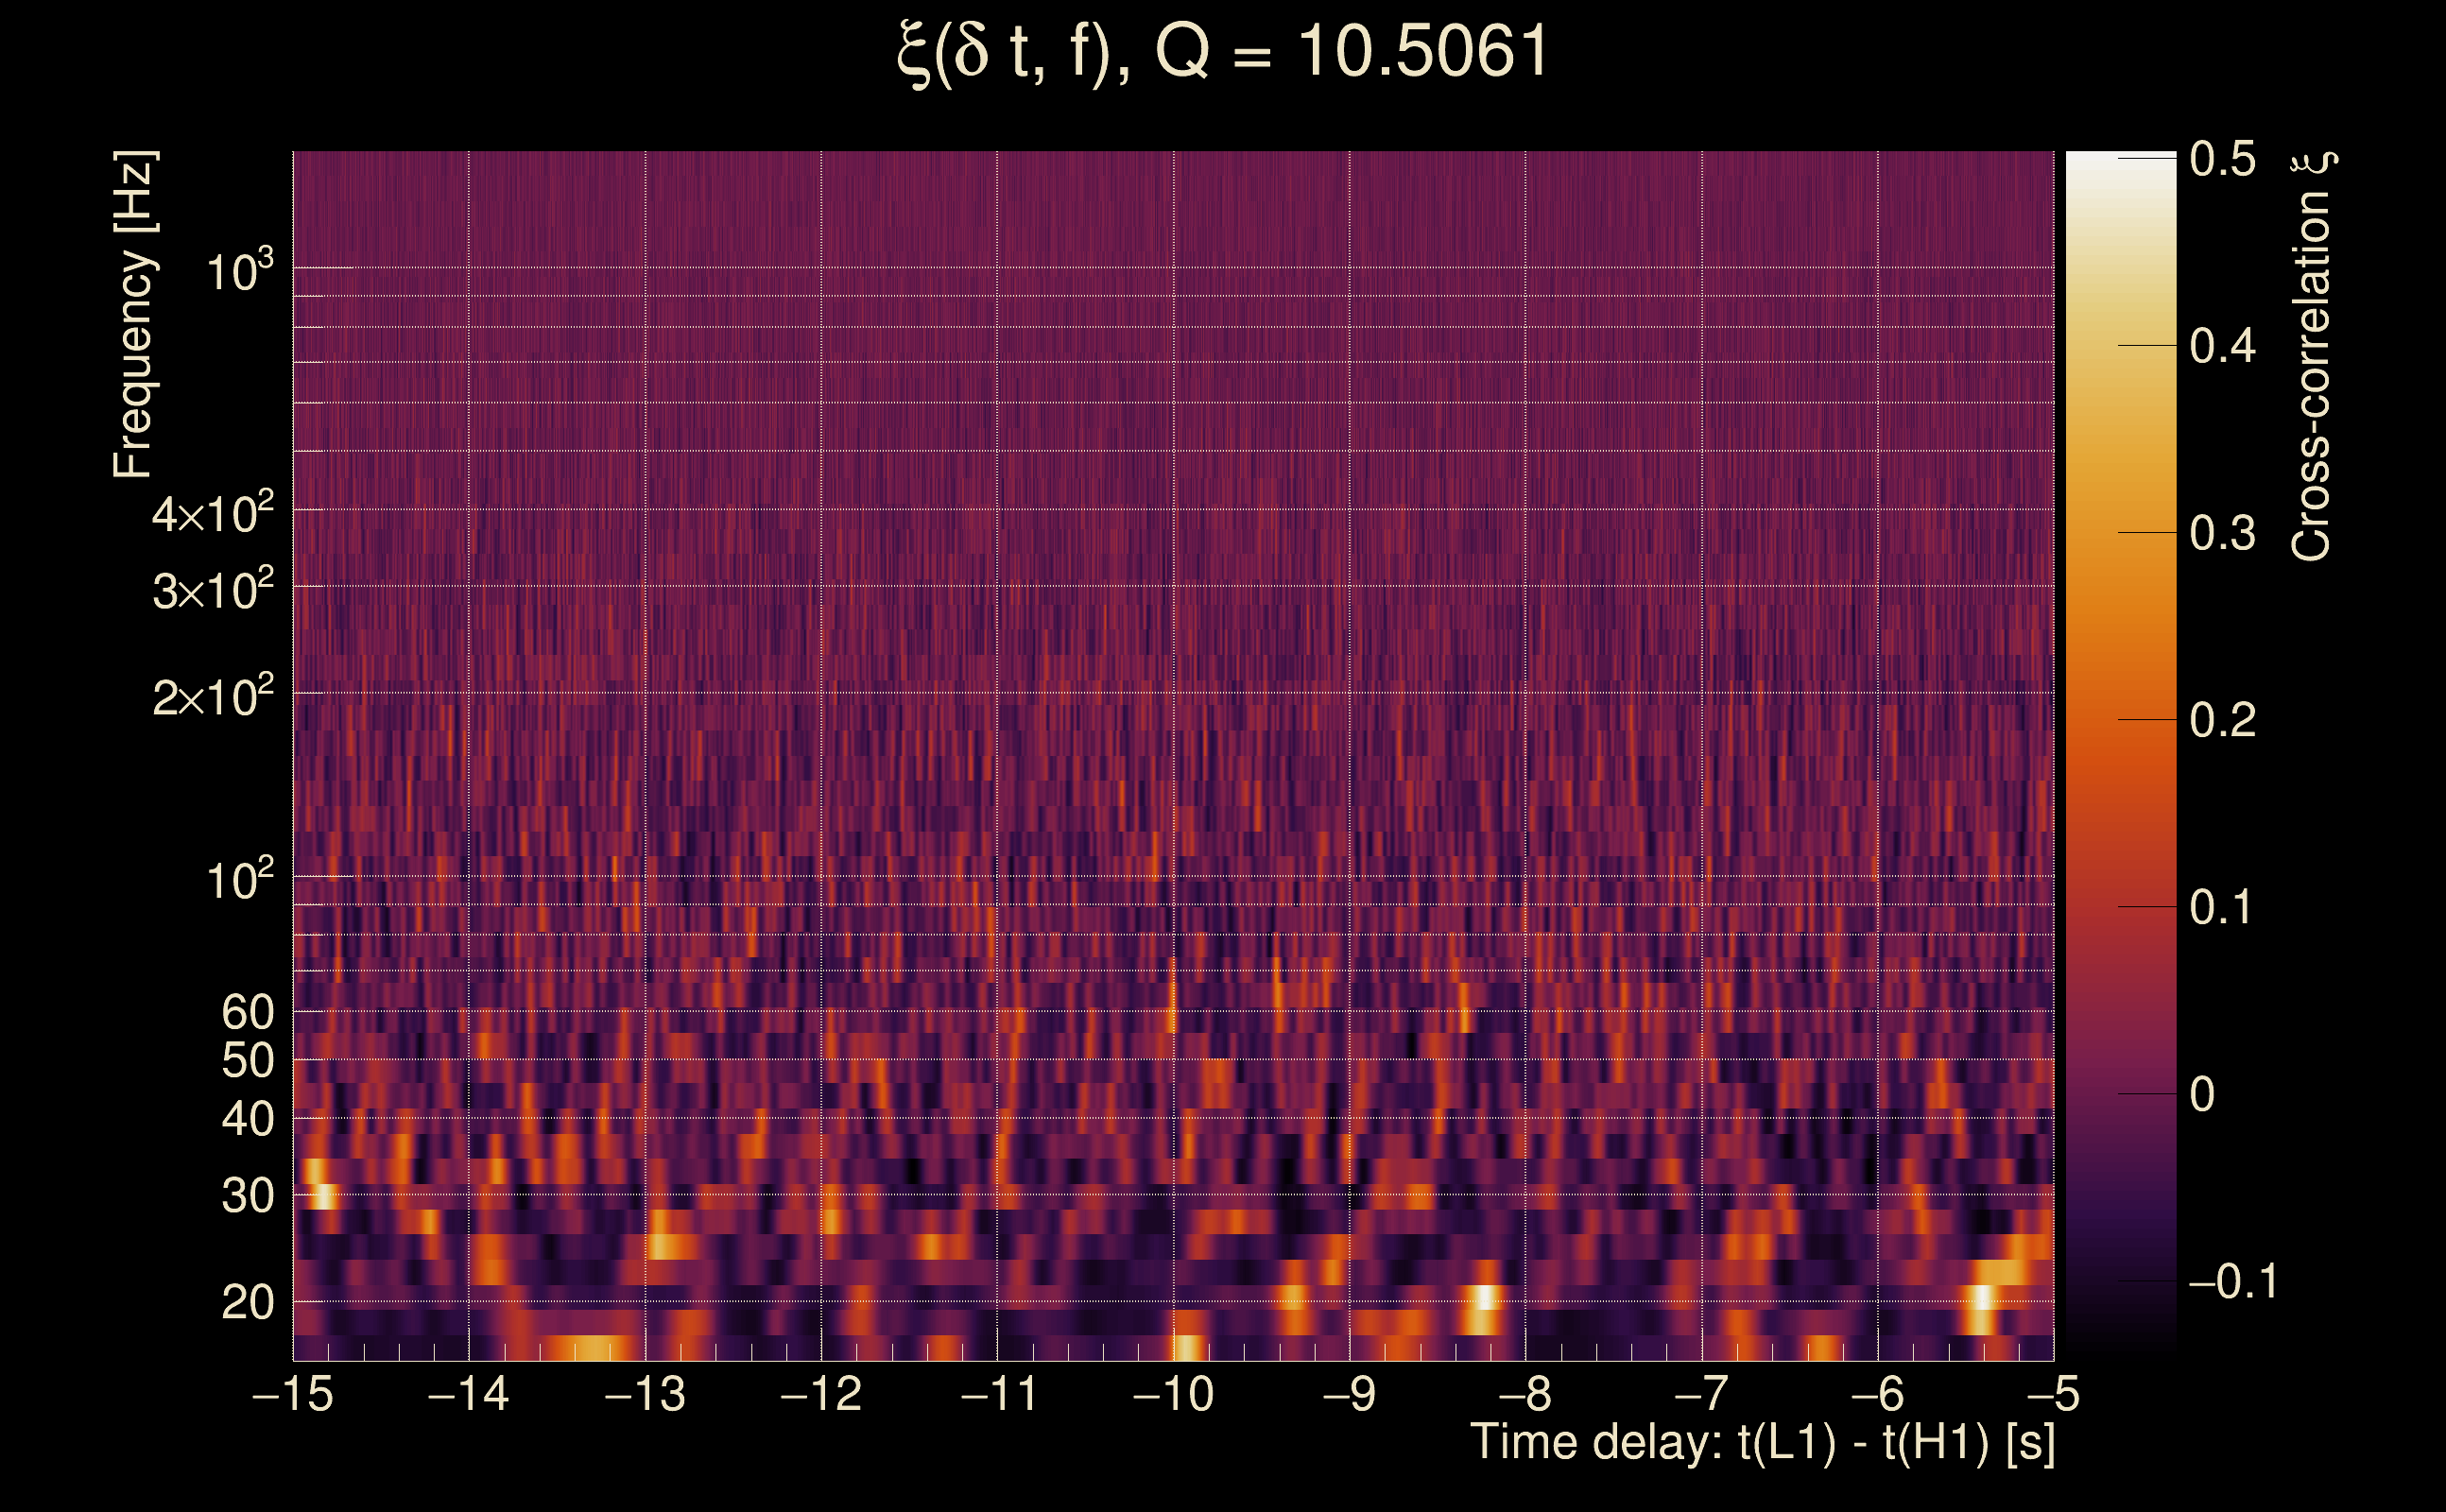
Task: Click the 0.4 tick on the colorbar
Action: pyautogui.click(x=2222, y=346)
